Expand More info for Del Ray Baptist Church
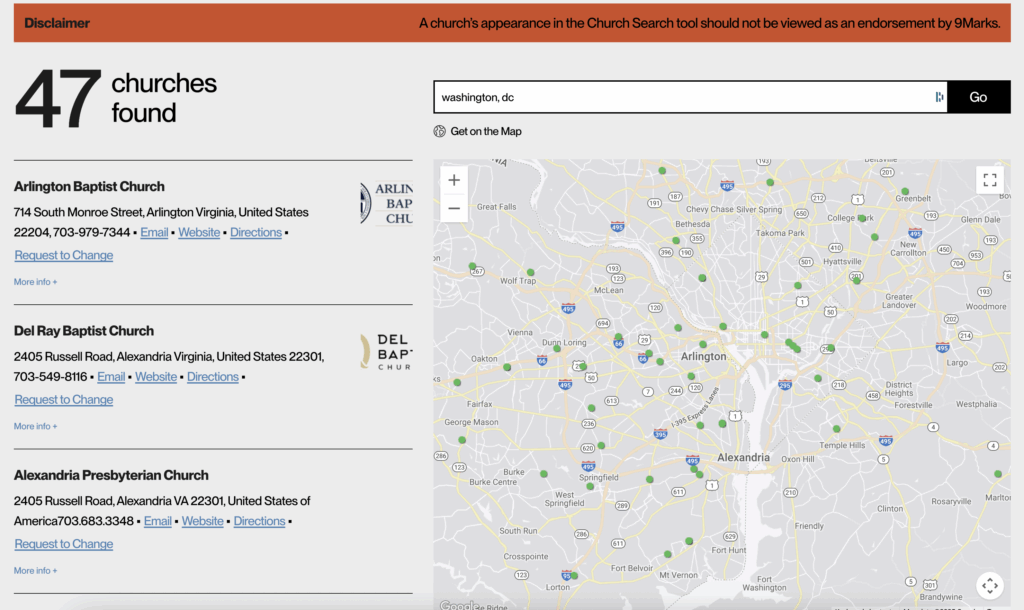The image size is (1024, 610). click(35, 426)
